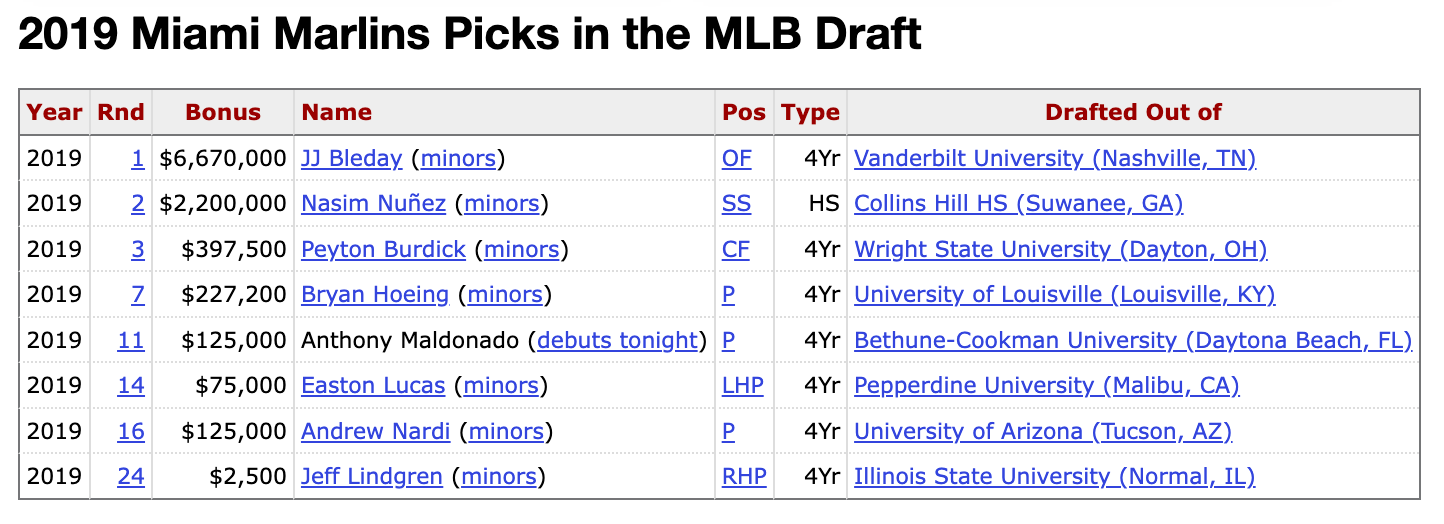Open Bryan Hoeing player link
This screenshot has height=524, width=1444.
[x=375, y=295]
